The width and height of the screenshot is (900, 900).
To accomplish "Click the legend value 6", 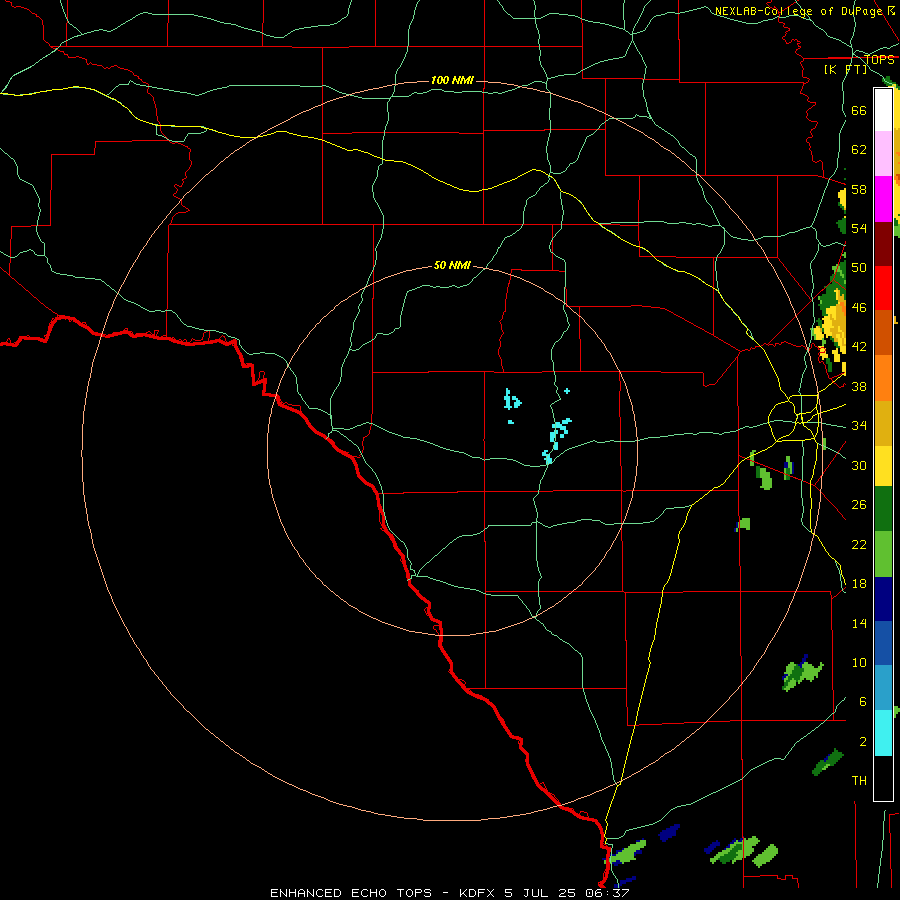I will [863, 701].
